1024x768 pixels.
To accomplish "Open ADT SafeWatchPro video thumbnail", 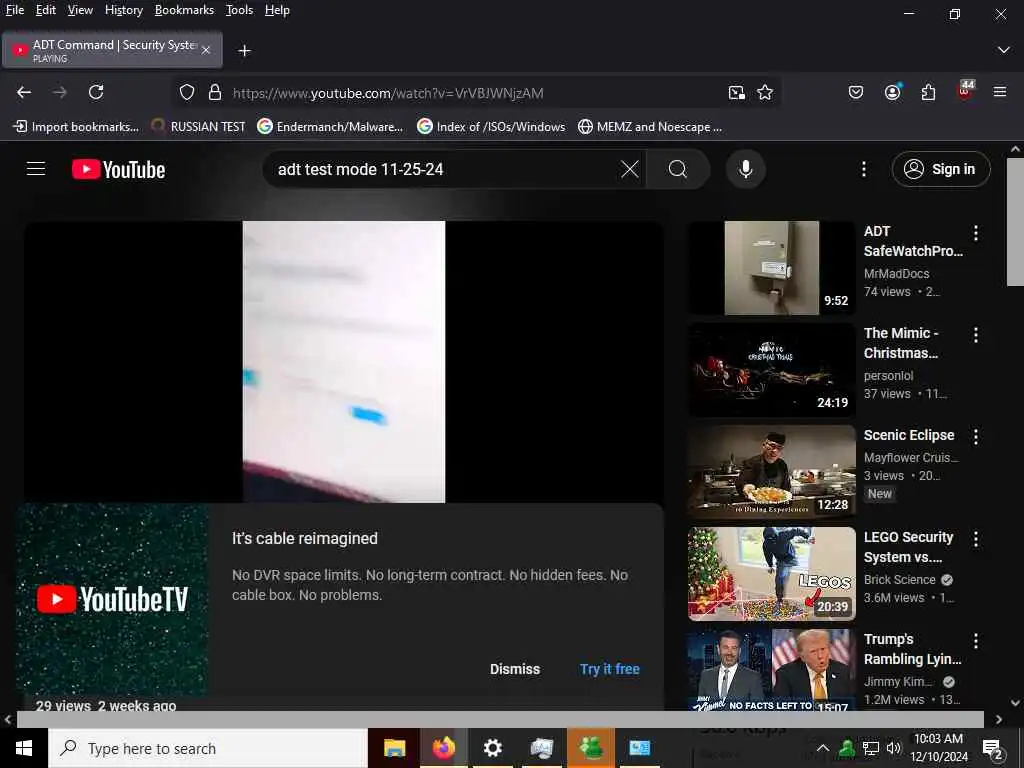I will point(771,268).
